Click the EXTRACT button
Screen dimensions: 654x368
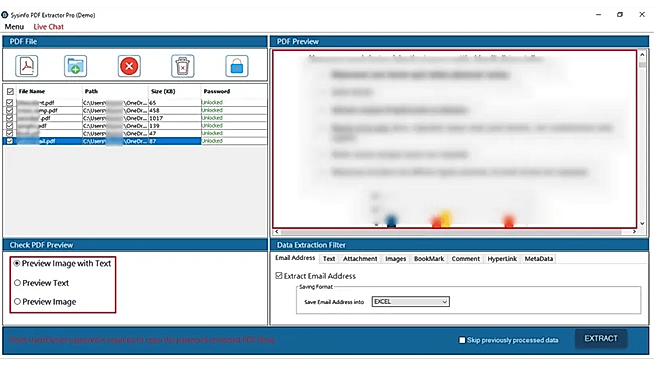tap(601, 338)
